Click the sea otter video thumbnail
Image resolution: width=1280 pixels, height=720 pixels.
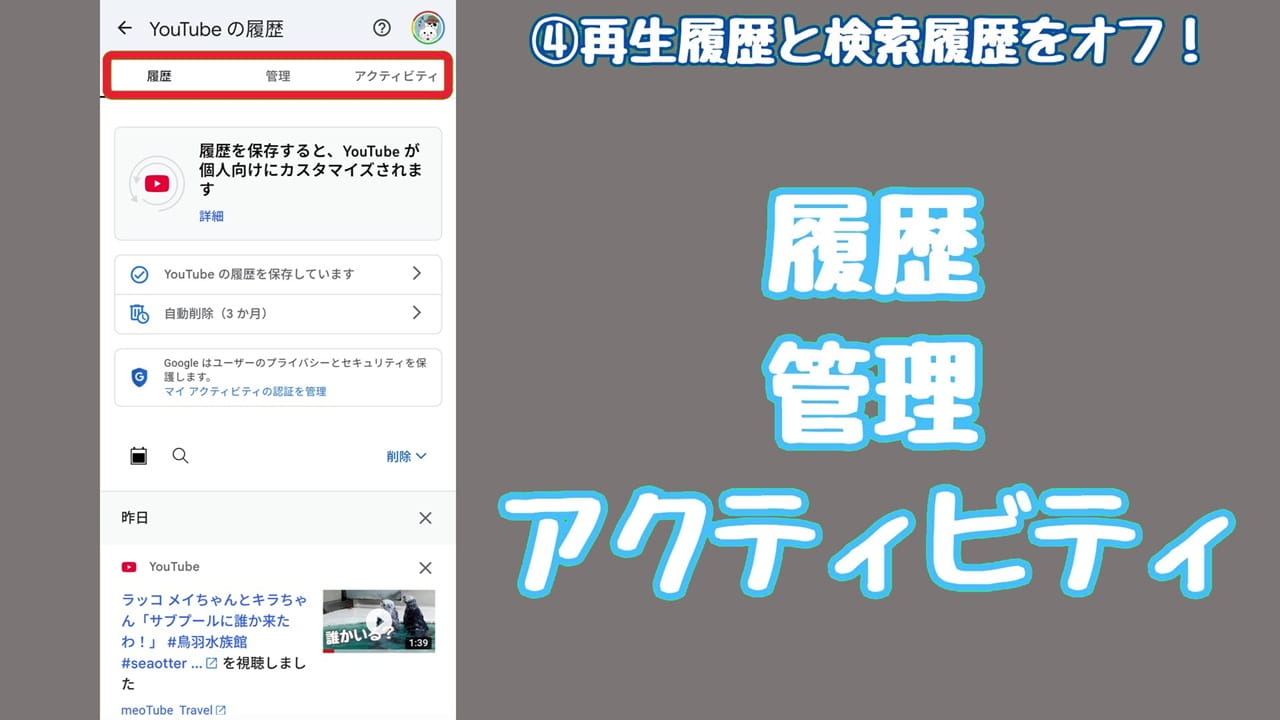click(379, 621)
